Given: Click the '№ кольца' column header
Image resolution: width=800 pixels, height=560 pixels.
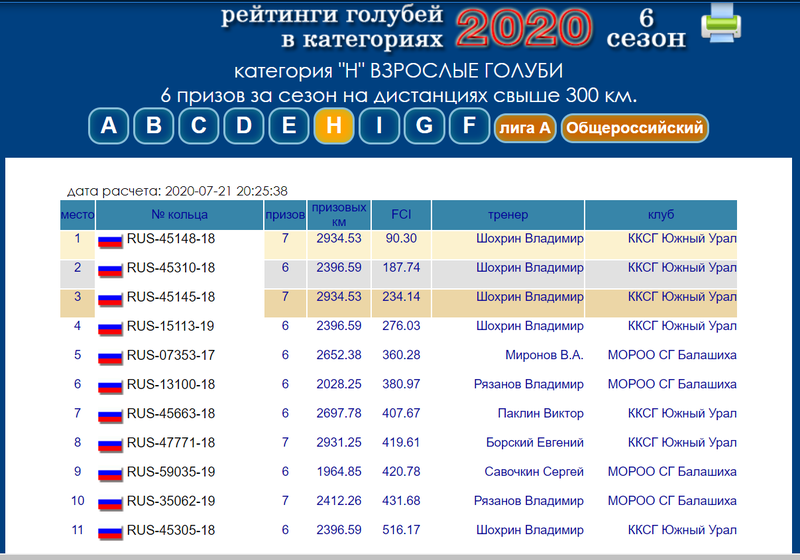Looking at the screenshot, I should [x=179, y=215].
